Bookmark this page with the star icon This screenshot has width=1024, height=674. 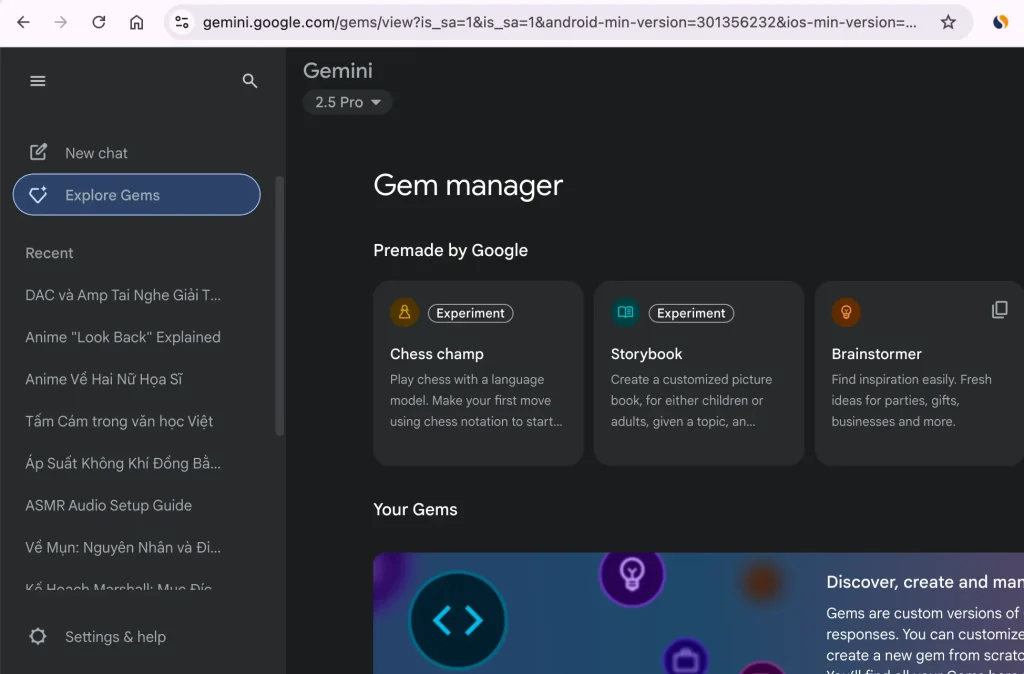(948, 22)
